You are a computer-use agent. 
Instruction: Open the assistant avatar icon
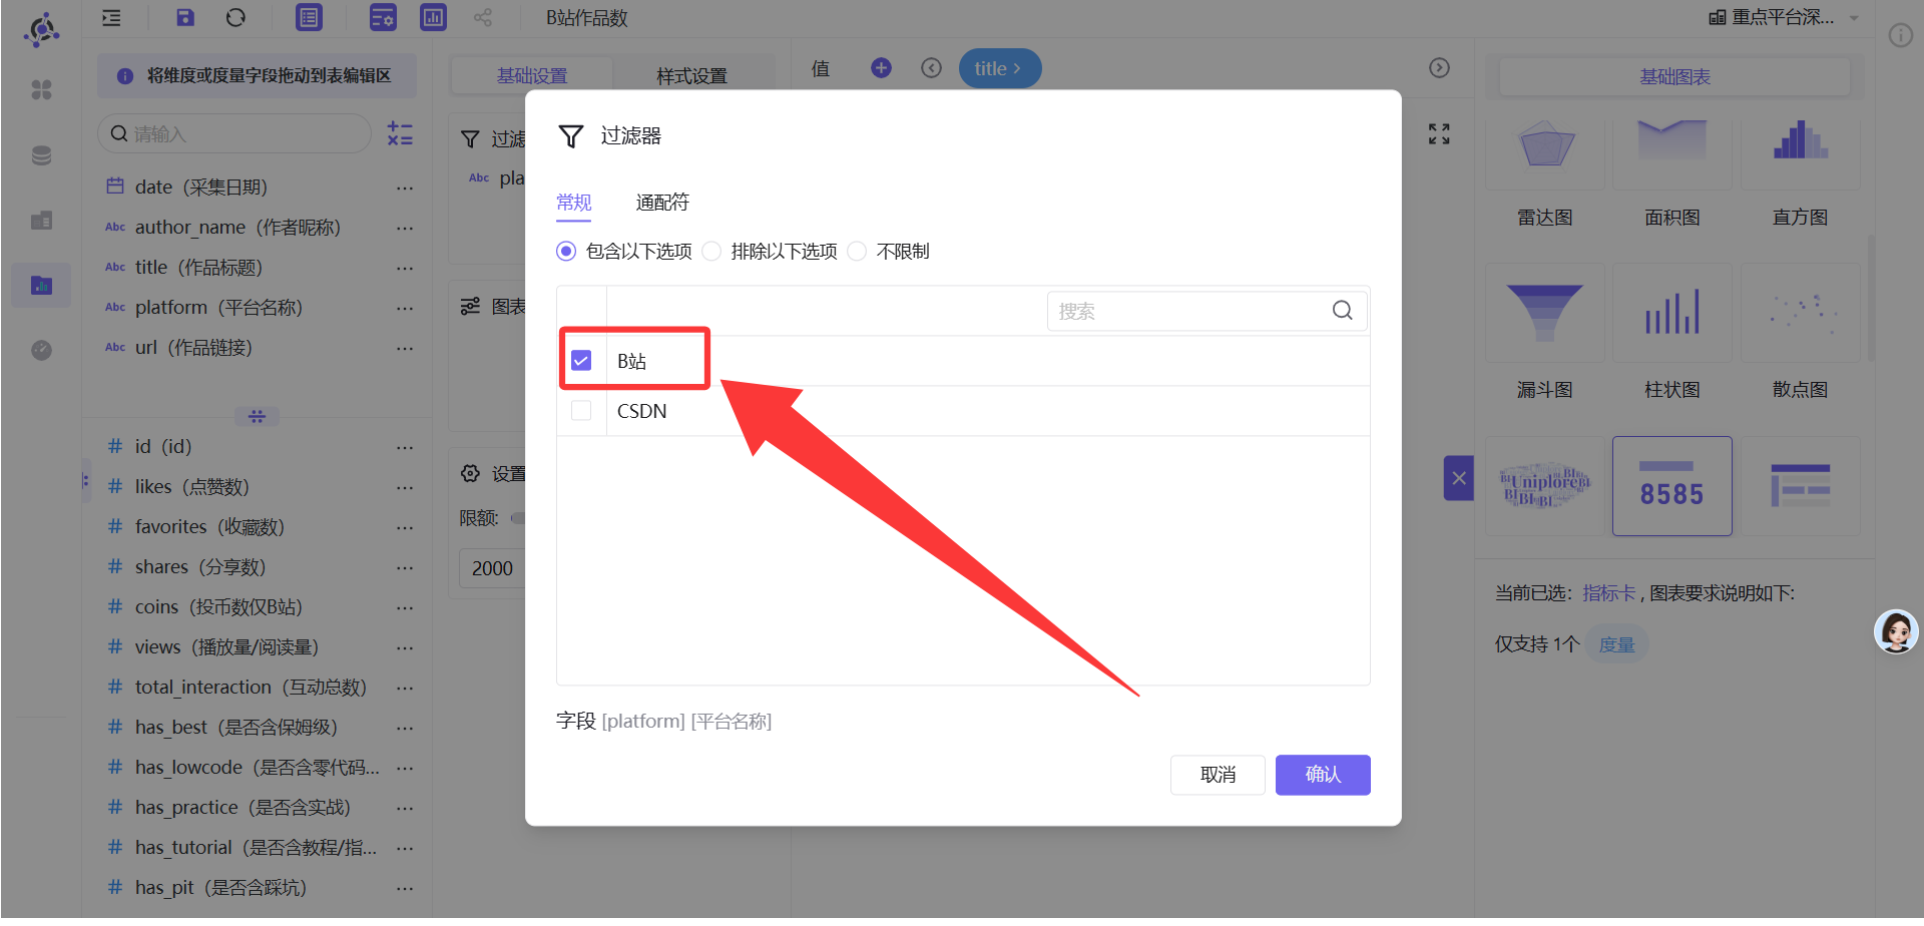[x=1896, y=632]
